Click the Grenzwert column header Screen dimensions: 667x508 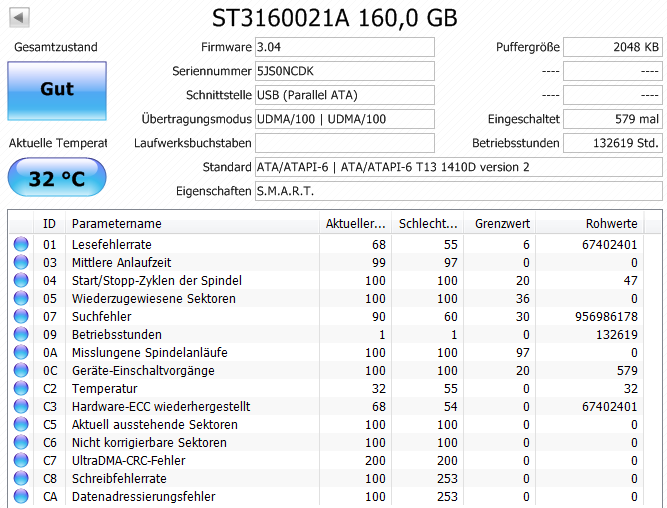[x=499, y=223]
